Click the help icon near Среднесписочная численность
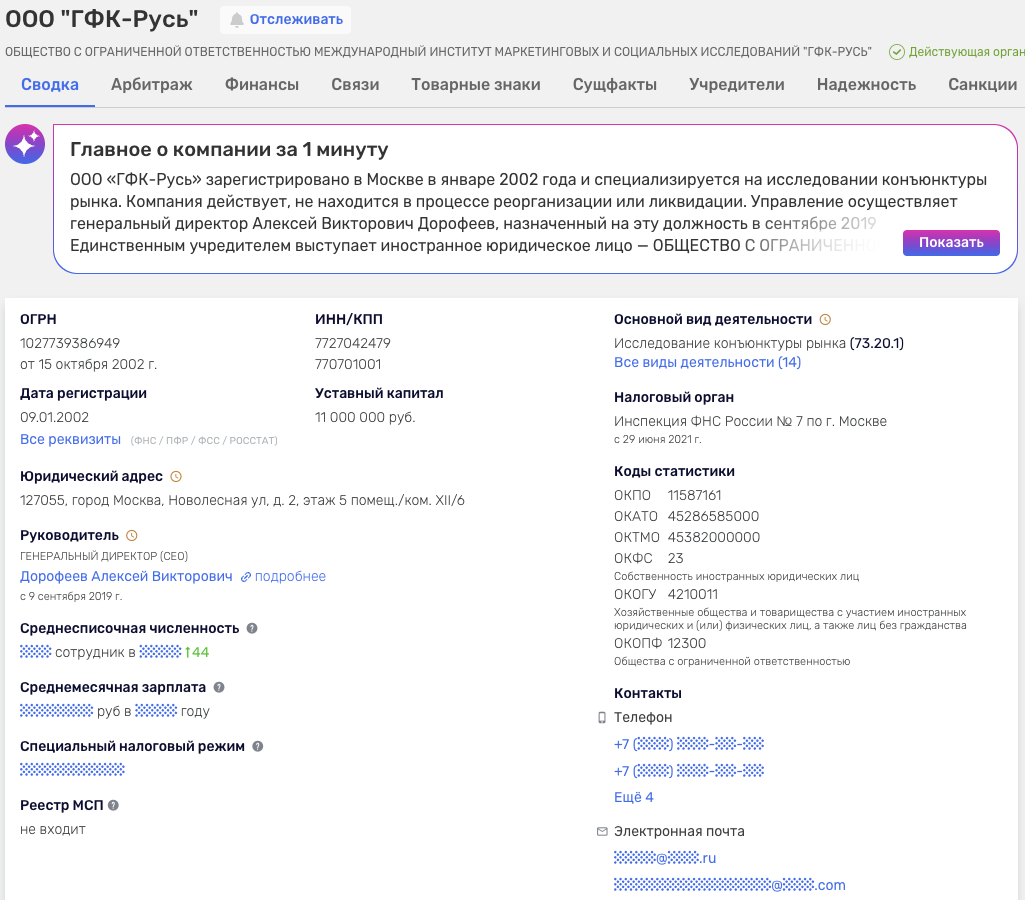Viewport: 1025px width, 900px height. click(x=252, y=628)
